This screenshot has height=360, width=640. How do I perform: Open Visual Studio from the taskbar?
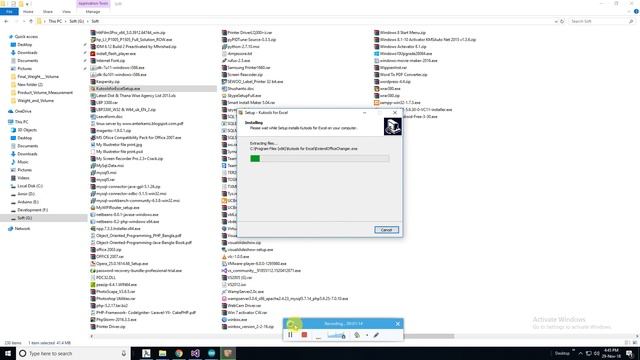pos(195,353)
